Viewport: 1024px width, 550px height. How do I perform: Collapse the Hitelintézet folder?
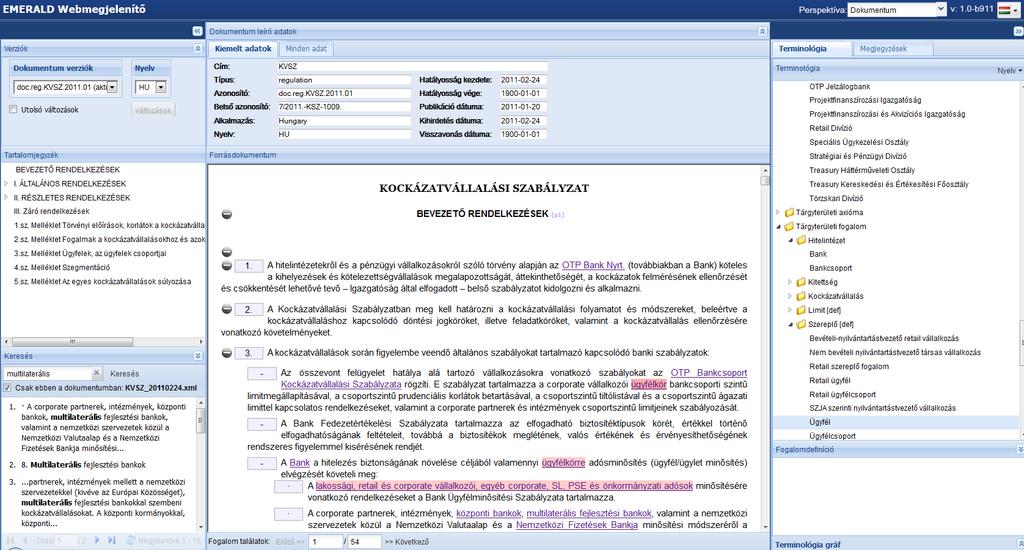(790, 240)
